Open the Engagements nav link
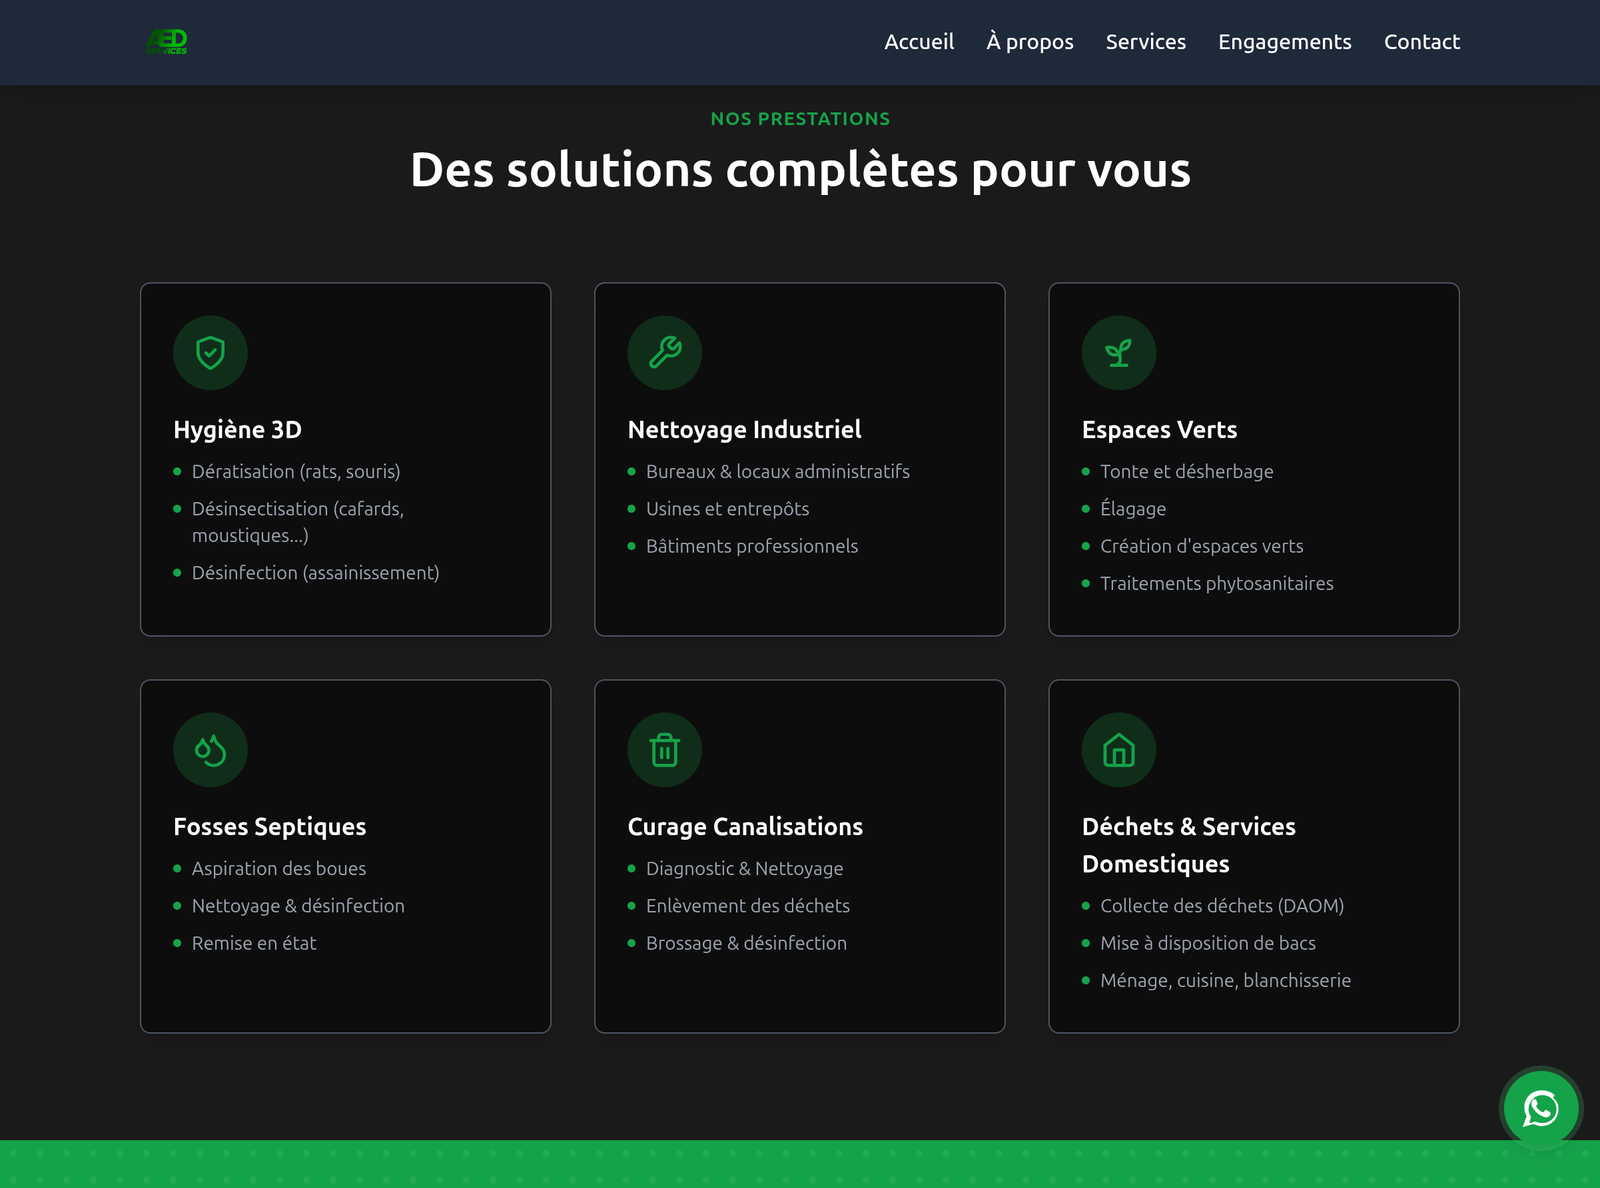This screenshot has height=1188, width=1600. coord(1285,42)
